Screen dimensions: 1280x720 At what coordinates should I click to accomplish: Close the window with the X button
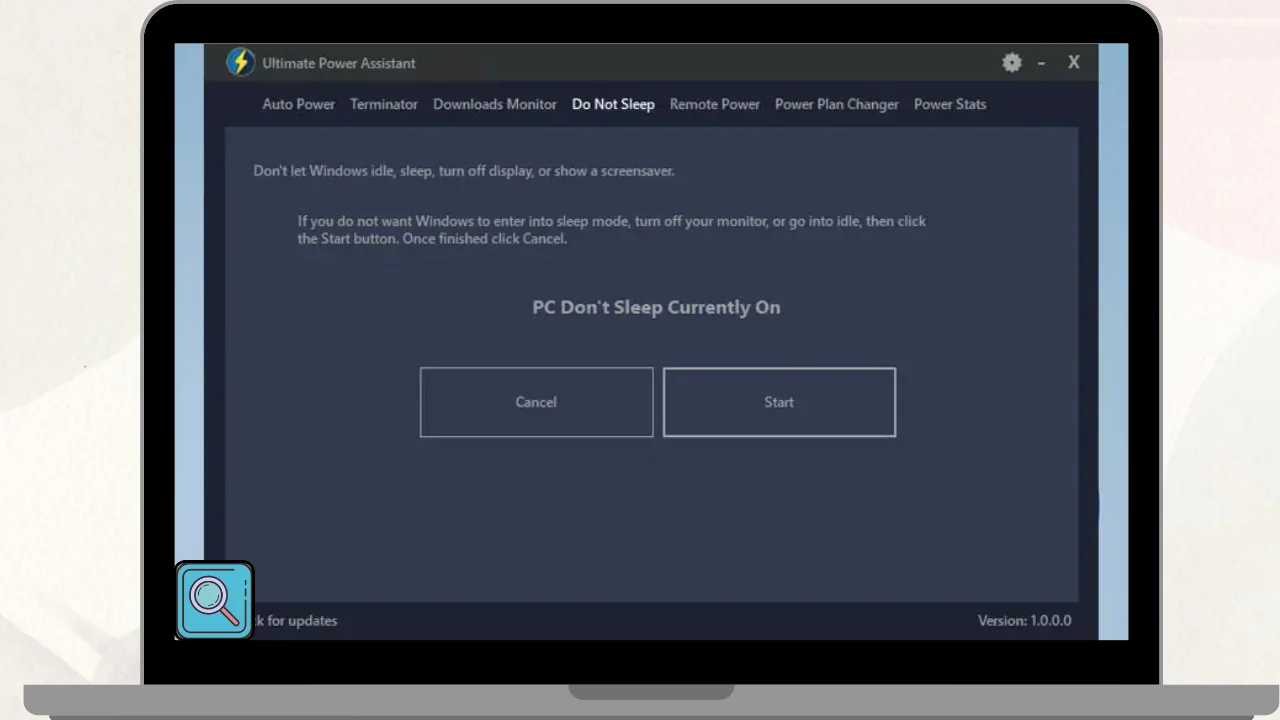pos(1073,62)
